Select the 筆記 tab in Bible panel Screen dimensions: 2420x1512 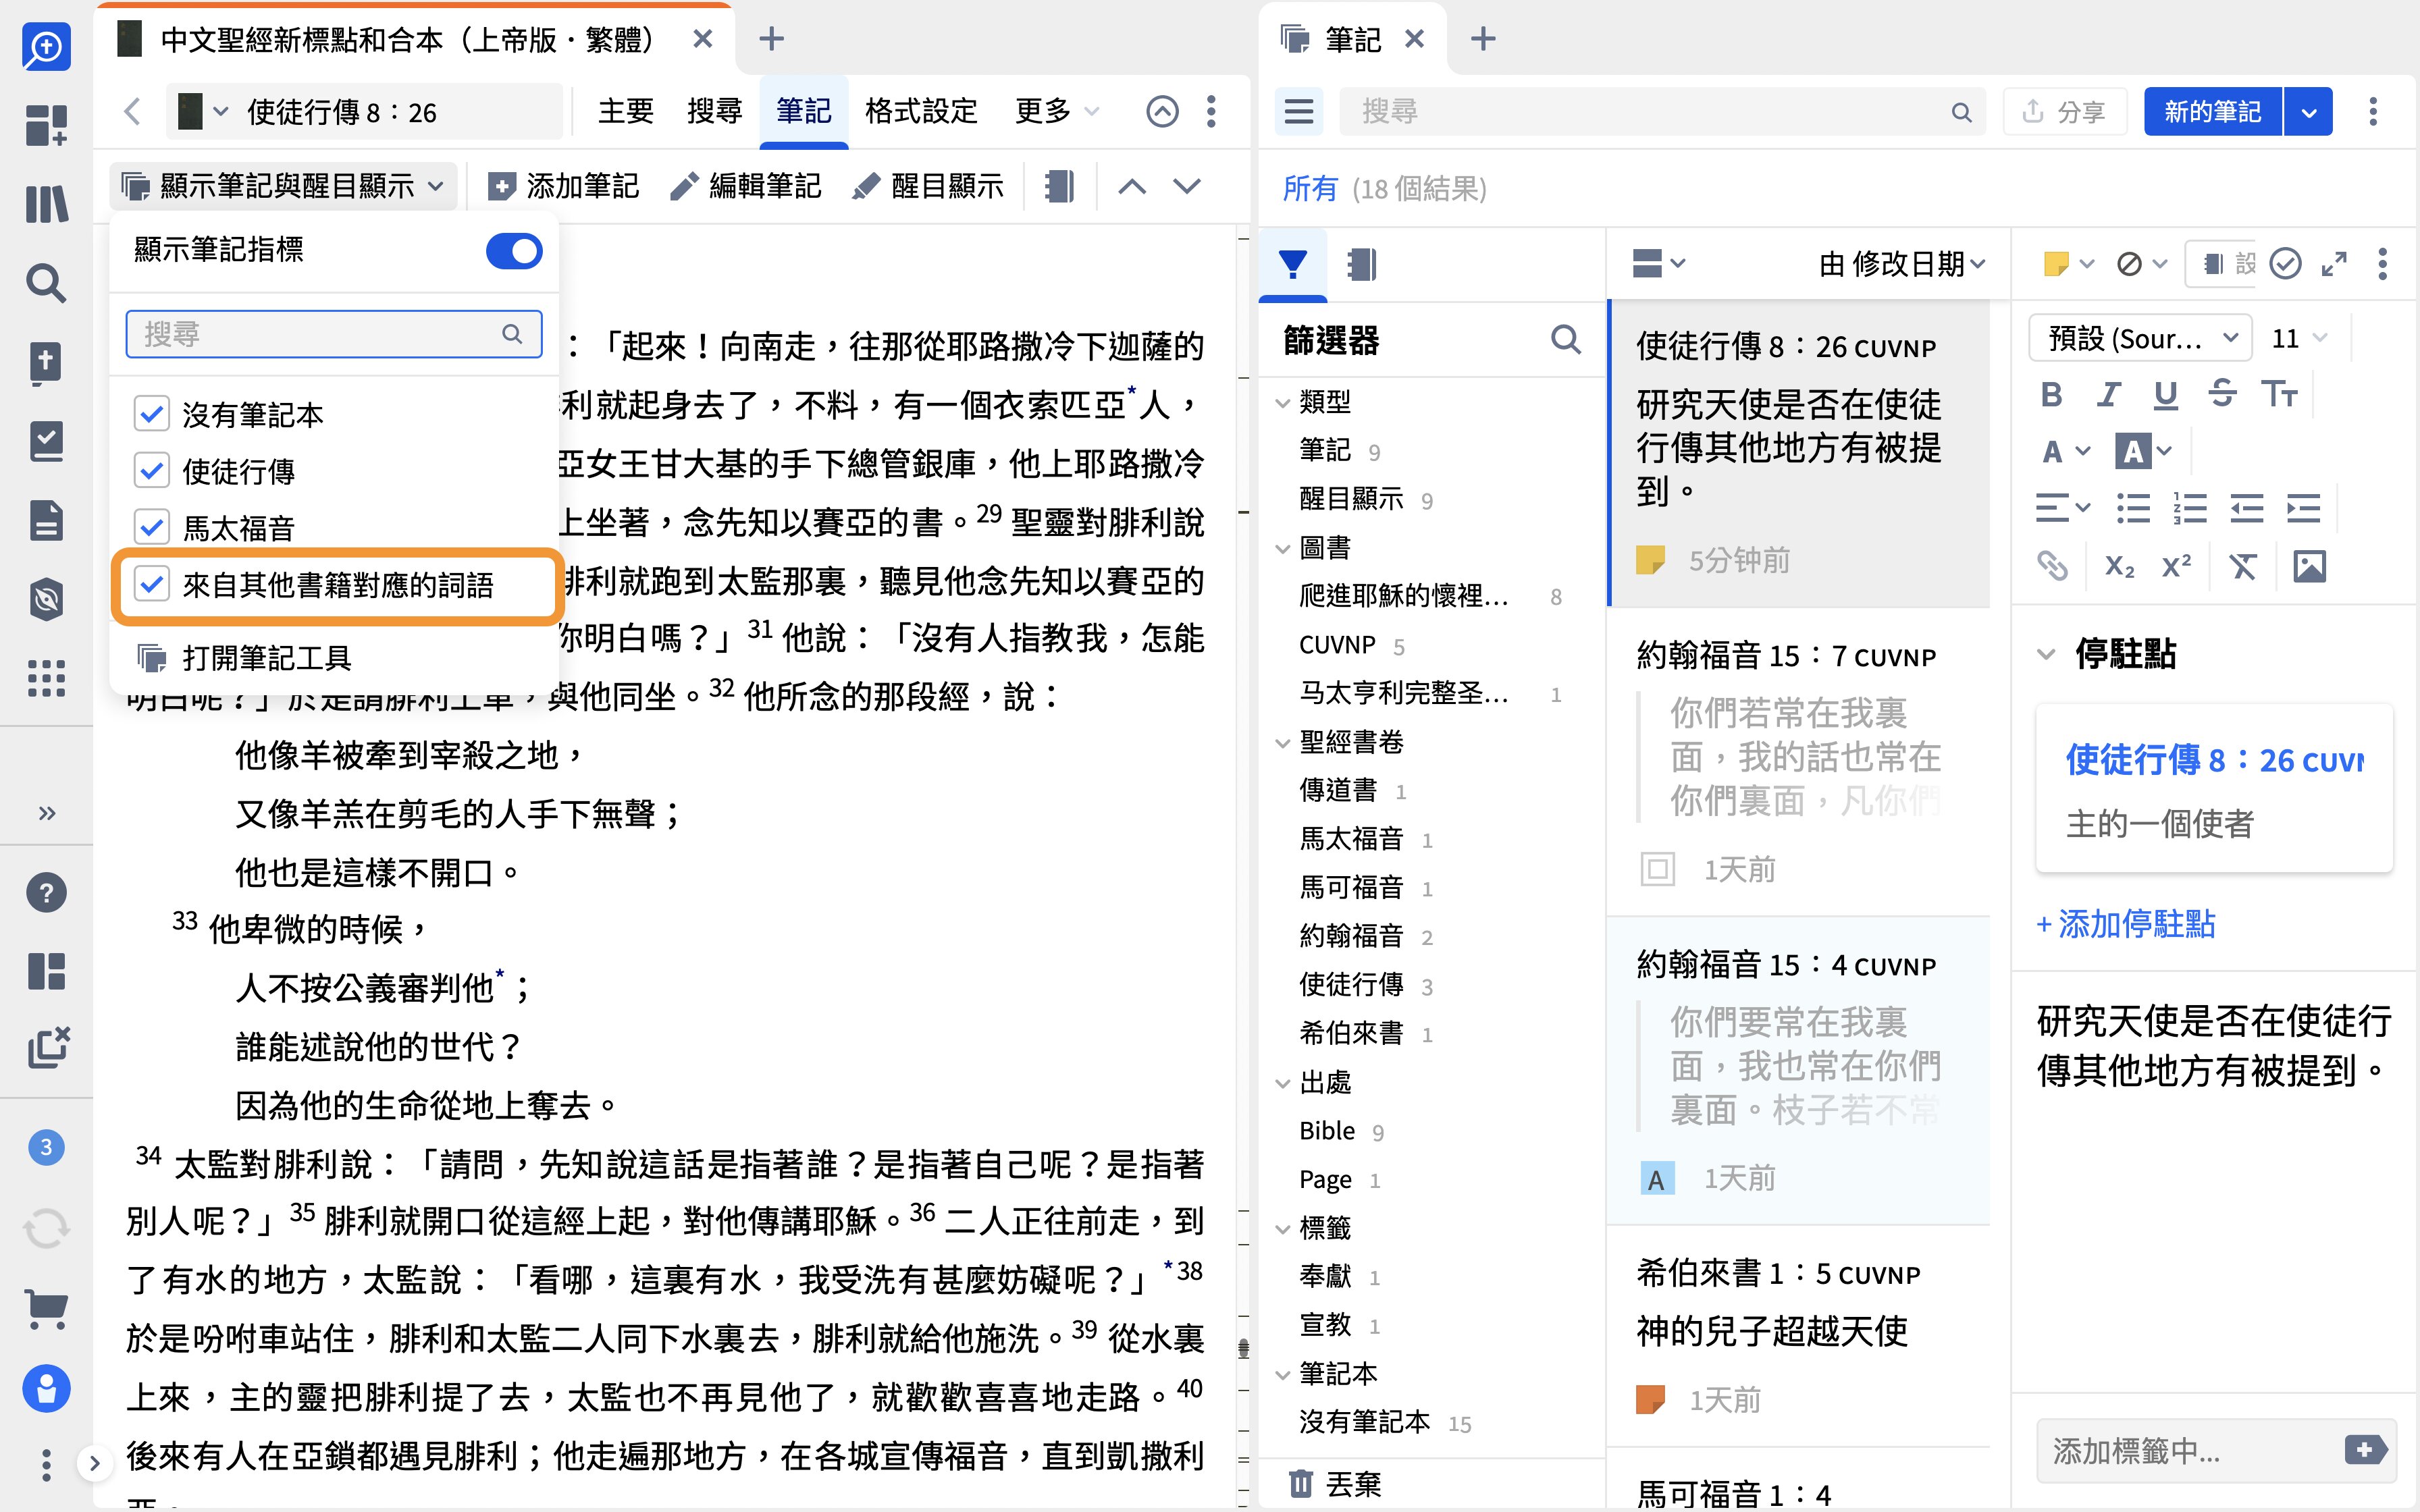803,111
